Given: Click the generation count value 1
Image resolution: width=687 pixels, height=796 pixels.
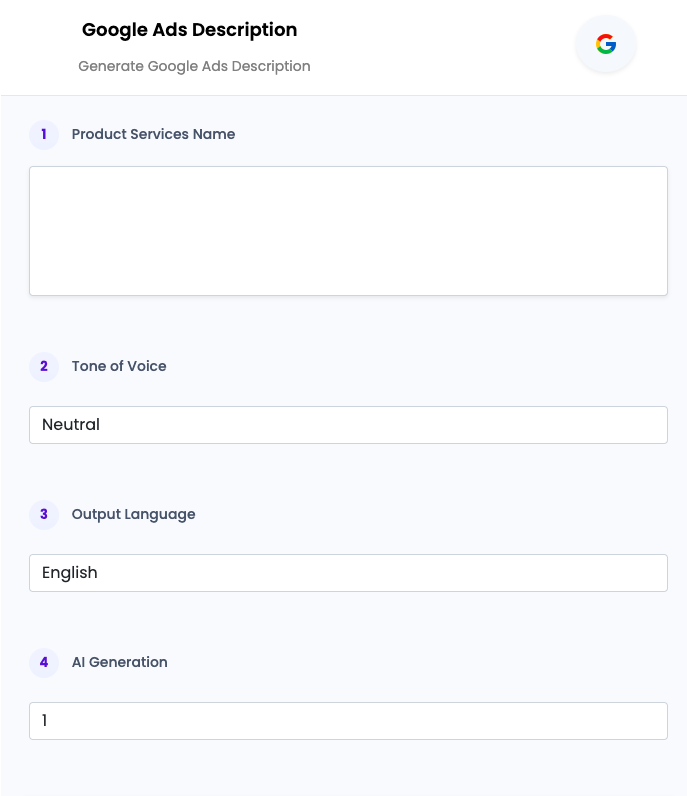Looking at the screenshot, I should tap(45, 720).
